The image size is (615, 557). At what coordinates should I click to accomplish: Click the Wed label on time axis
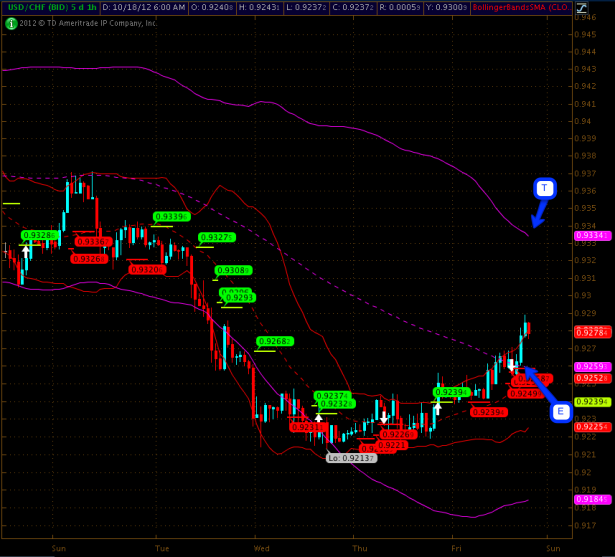262,548
